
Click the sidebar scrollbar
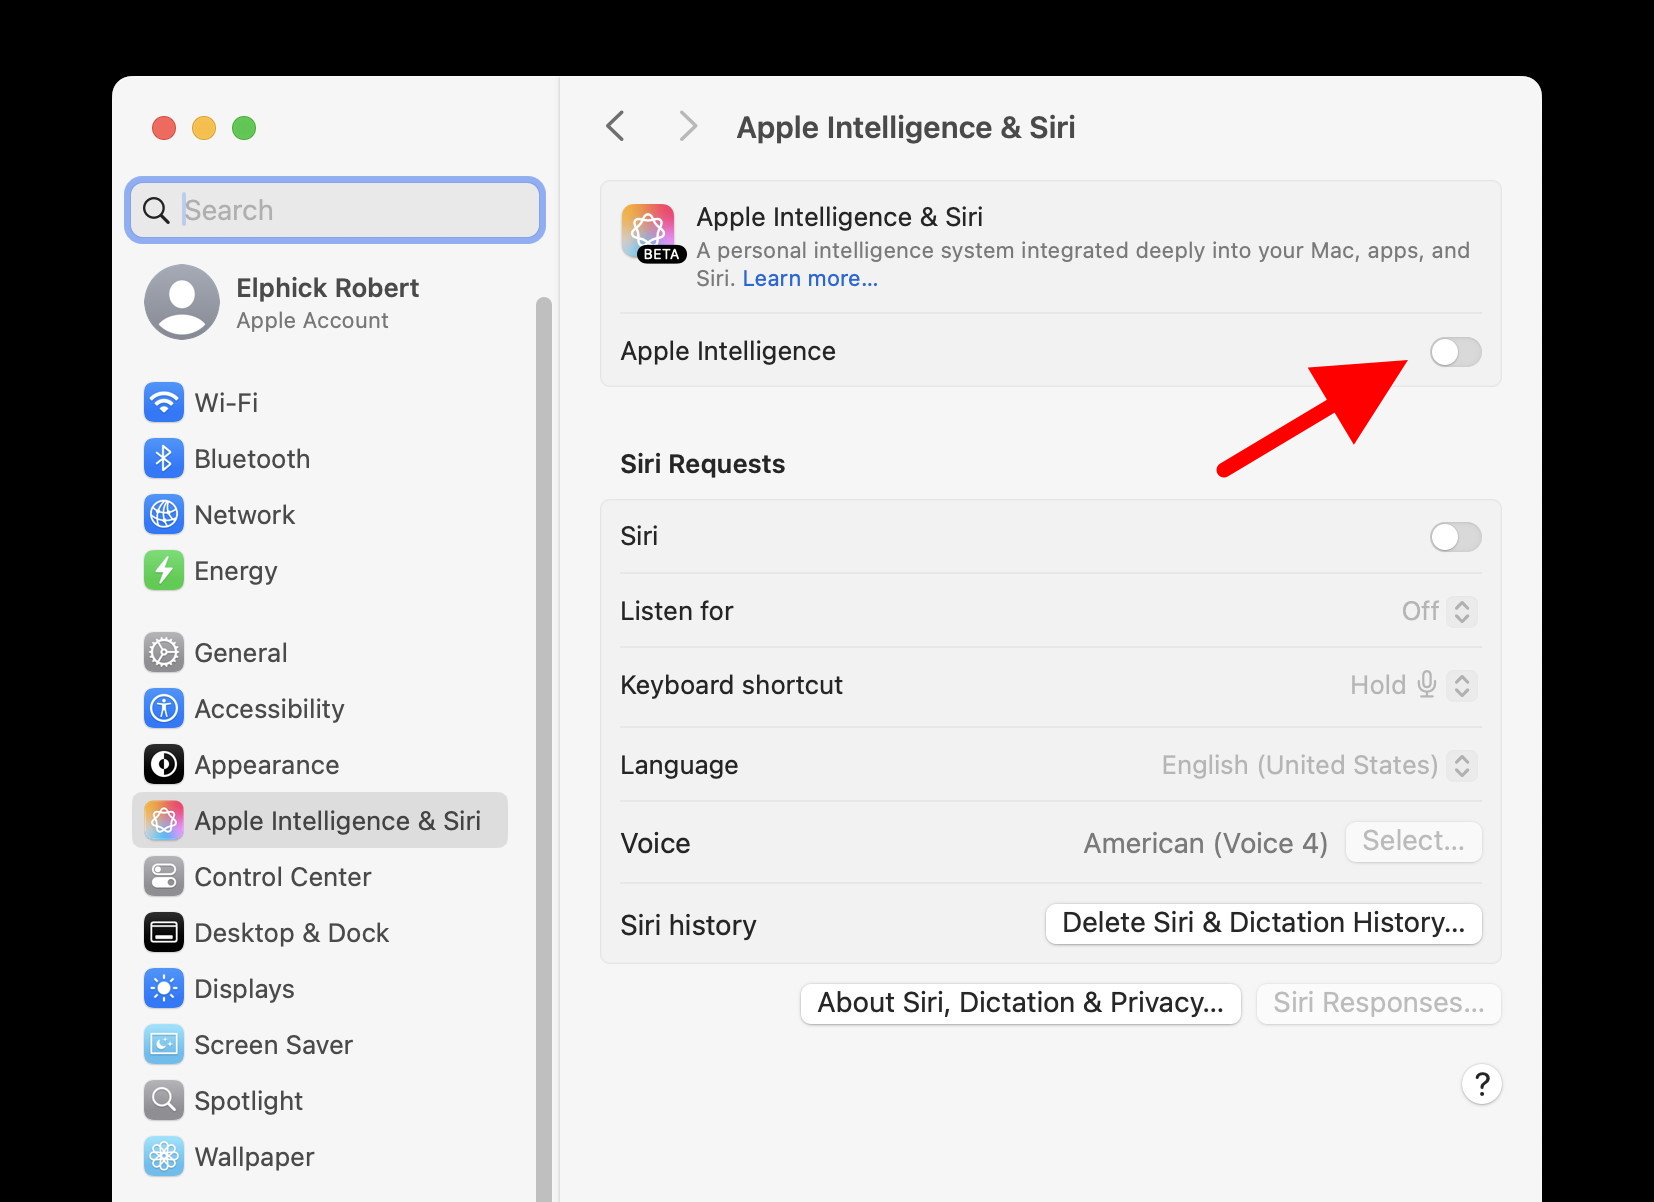(x=544, y=750)
